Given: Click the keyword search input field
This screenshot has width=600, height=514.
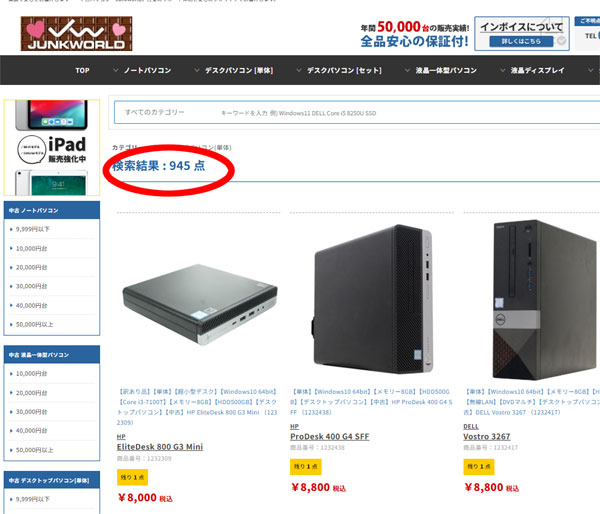Looking at the screenshot, I should point(406,113).
